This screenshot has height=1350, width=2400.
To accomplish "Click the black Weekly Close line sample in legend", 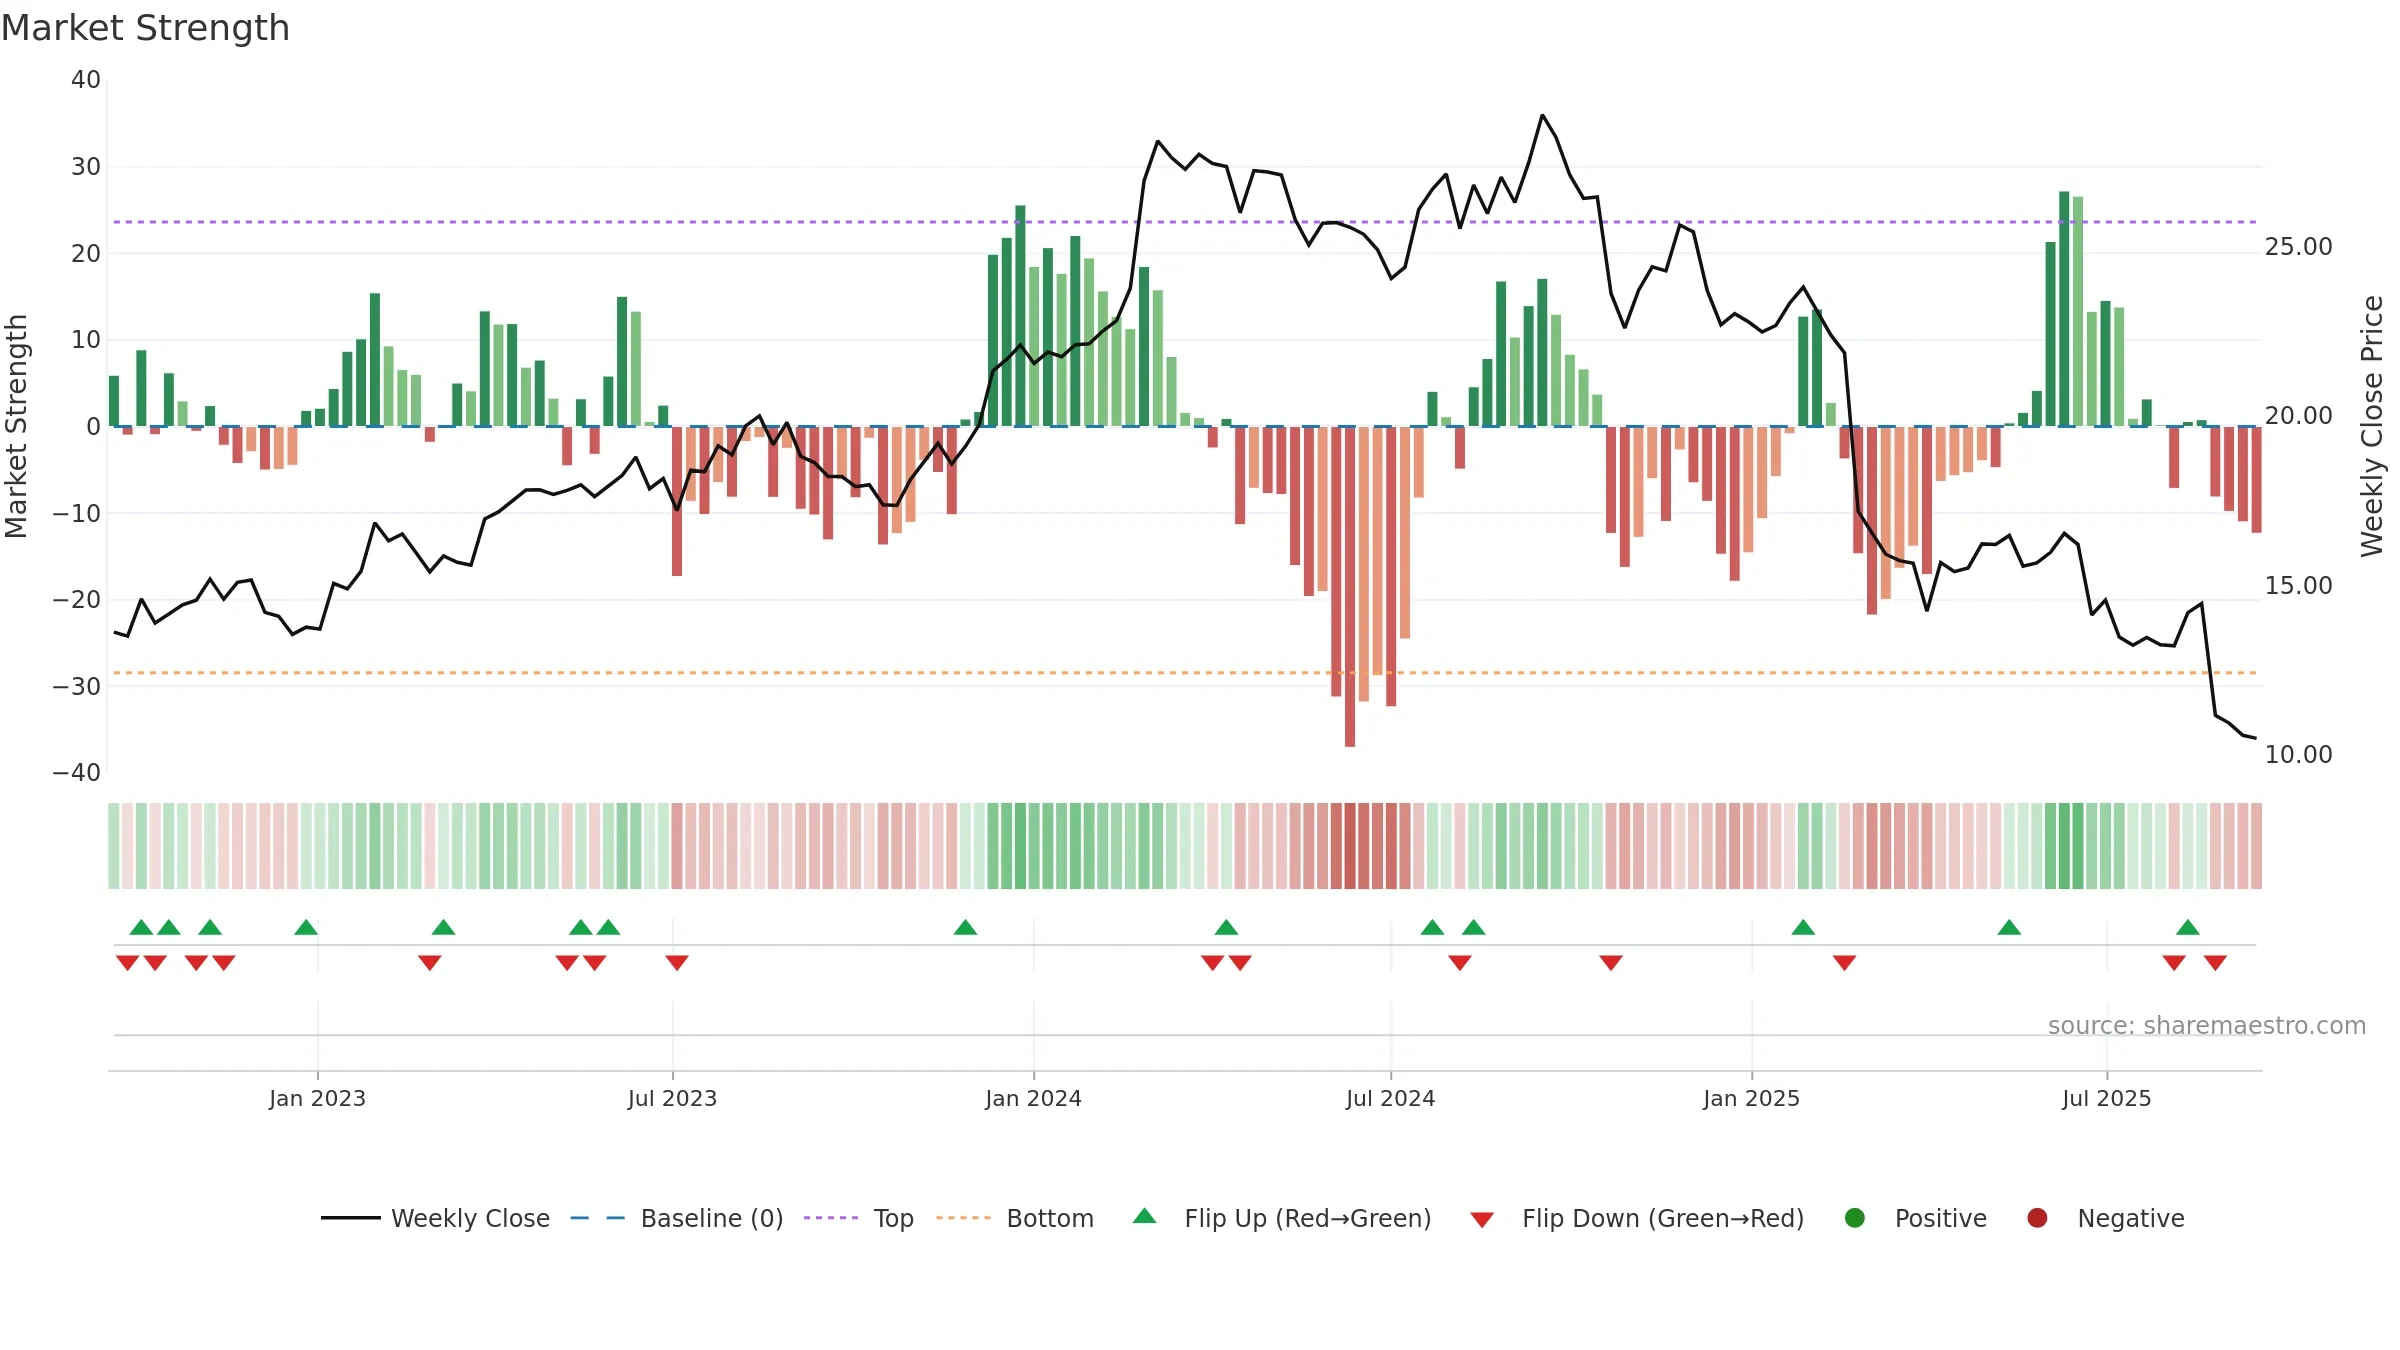I will (x=350, y=1218).
